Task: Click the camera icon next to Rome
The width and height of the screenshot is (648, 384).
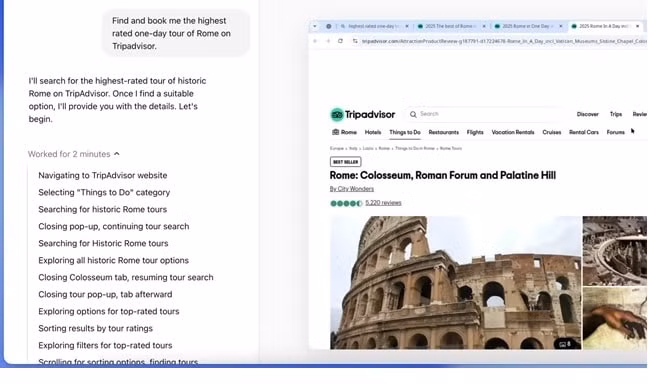Action: 336,132
